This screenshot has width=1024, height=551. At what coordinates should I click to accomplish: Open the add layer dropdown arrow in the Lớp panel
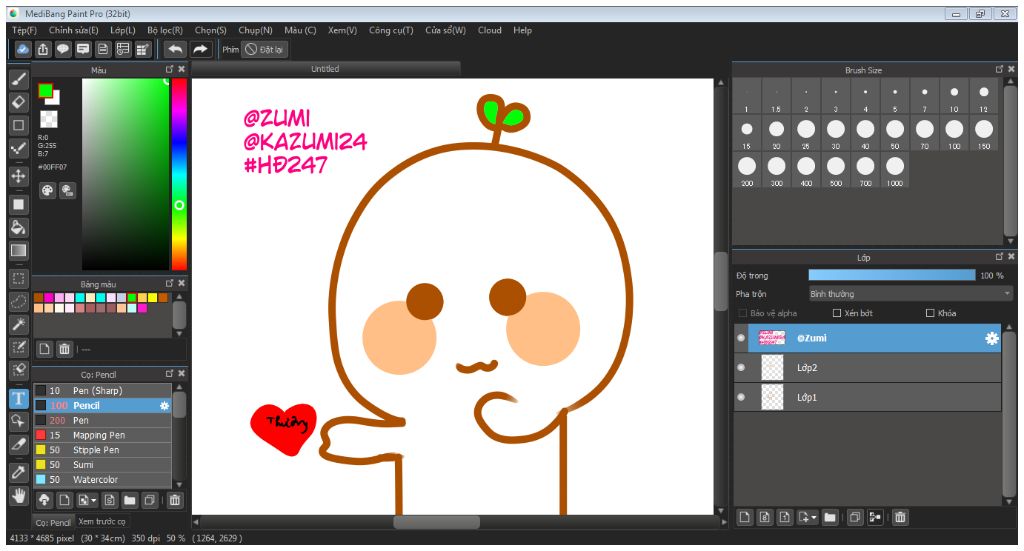coord(814,518)
